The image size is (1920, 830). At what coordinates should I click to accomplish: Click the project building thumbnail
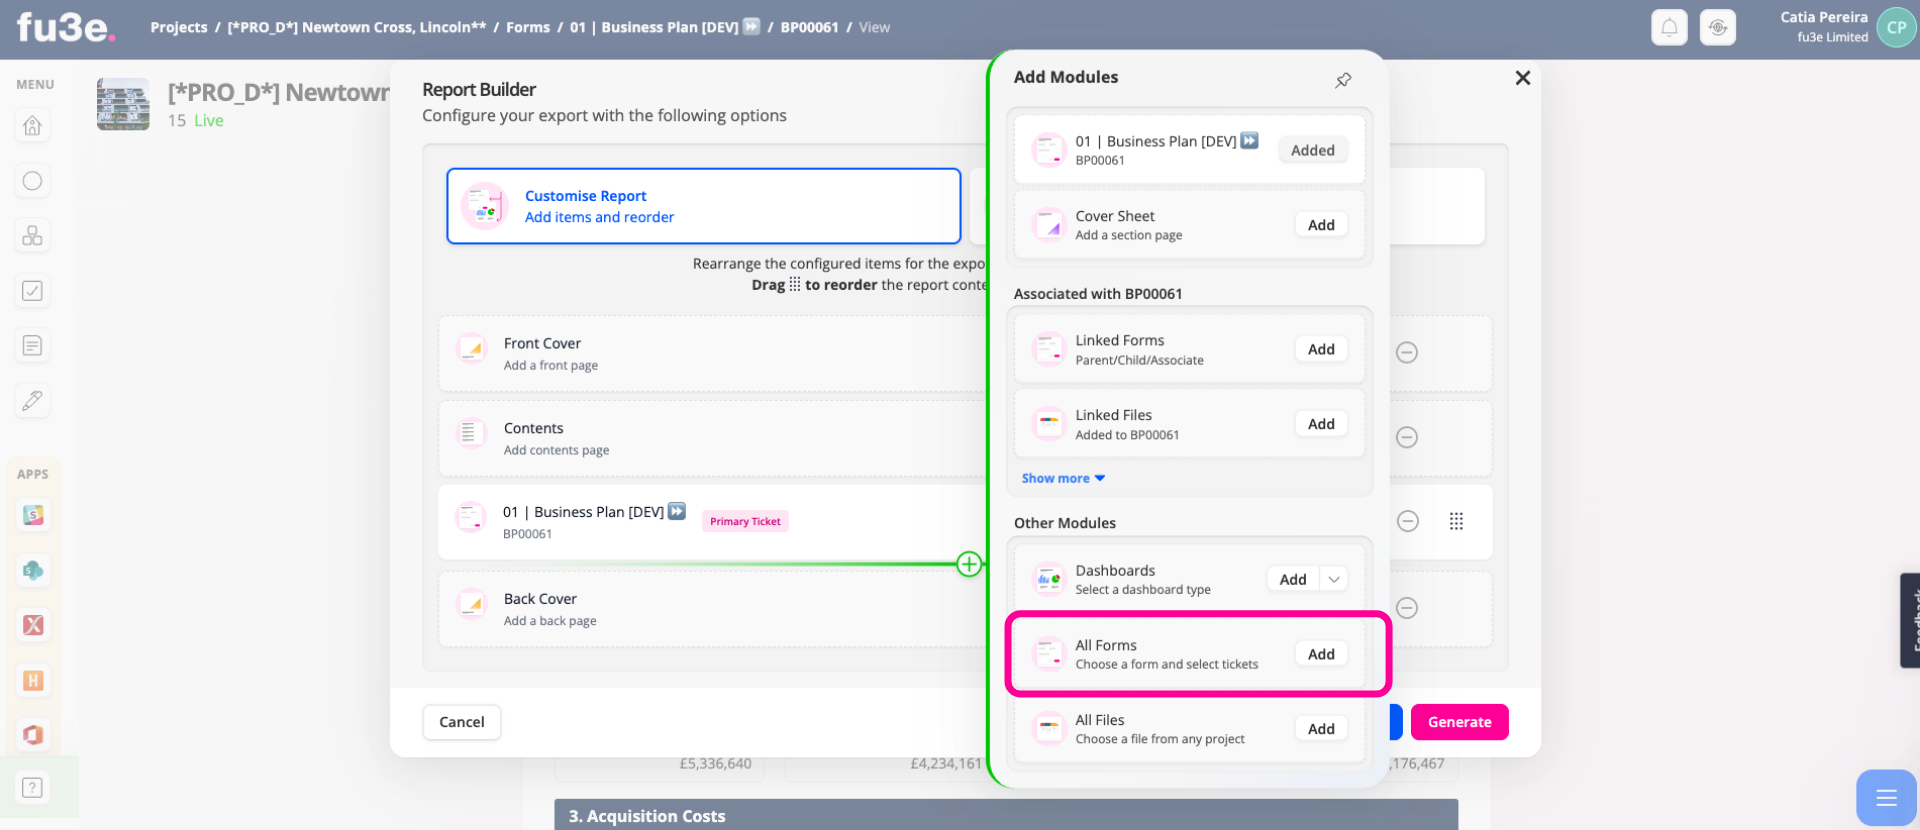point(123,104)
